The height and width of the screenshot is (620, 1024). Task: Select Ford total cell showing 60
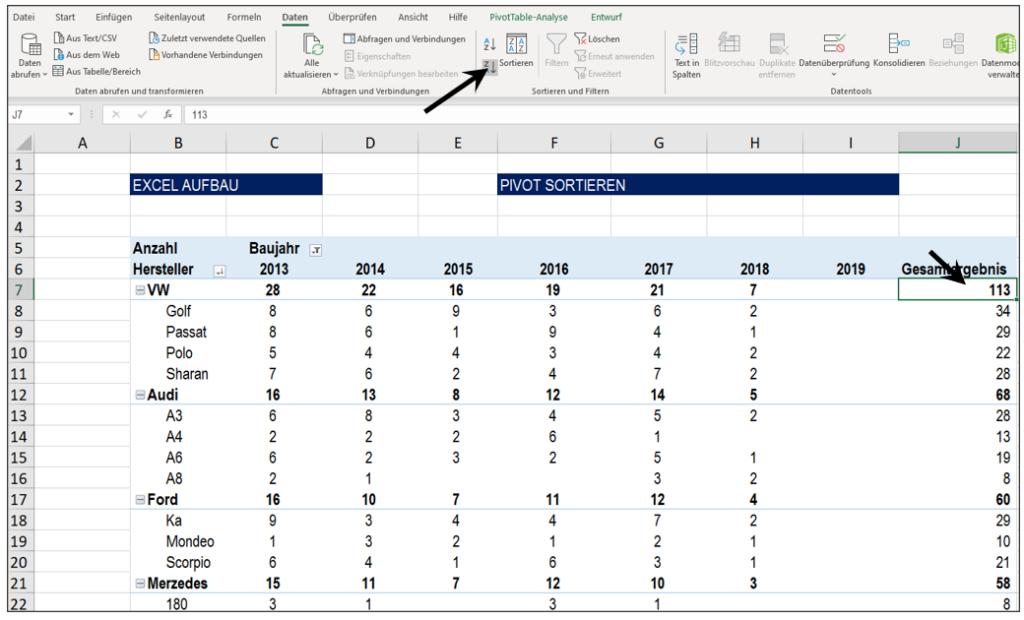tap(957, 500)
